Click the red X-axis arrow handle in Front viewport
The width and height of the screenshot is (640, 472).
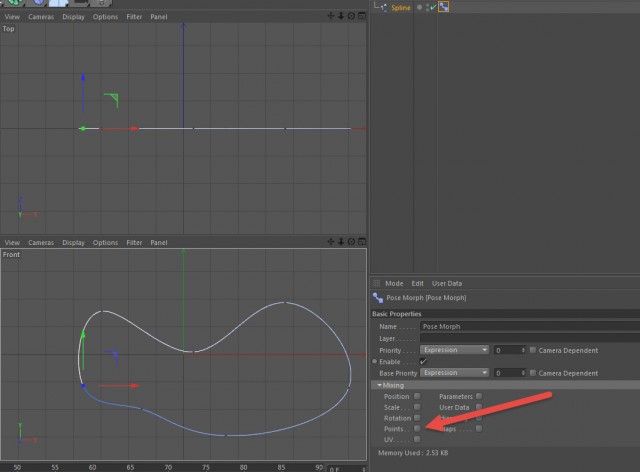(x=135, y=385)
